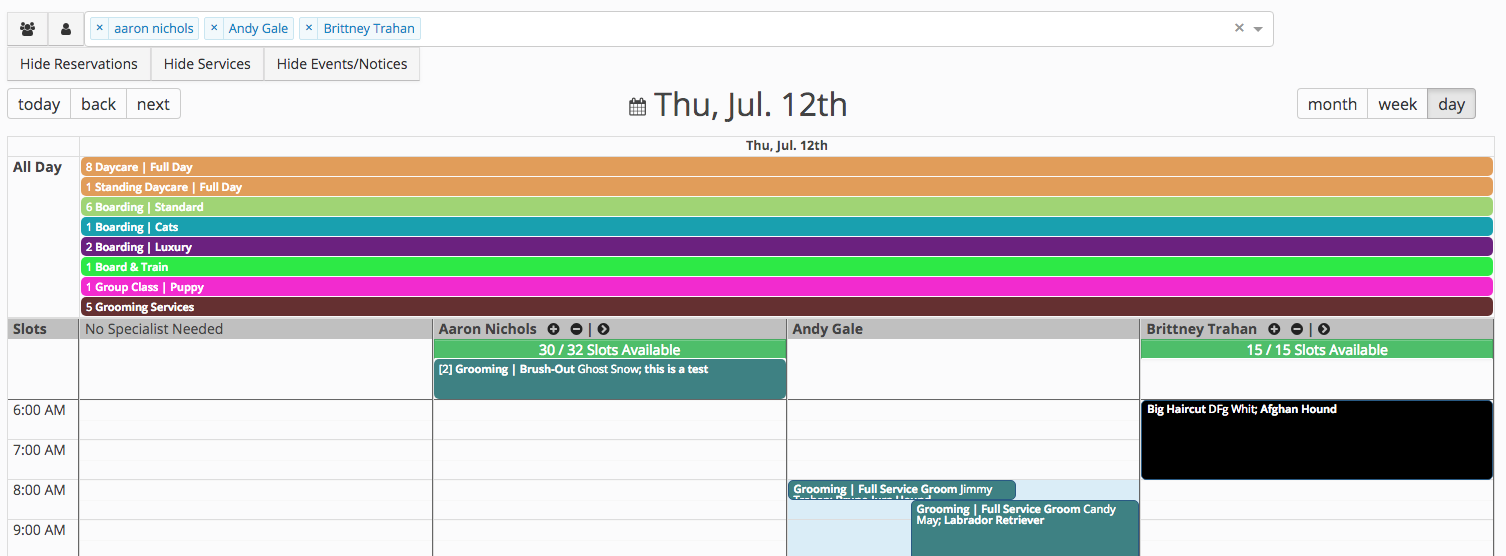1506x556 pixels.
Task: Remove the aaron nichols tag
Action: [x=100, y=28]
